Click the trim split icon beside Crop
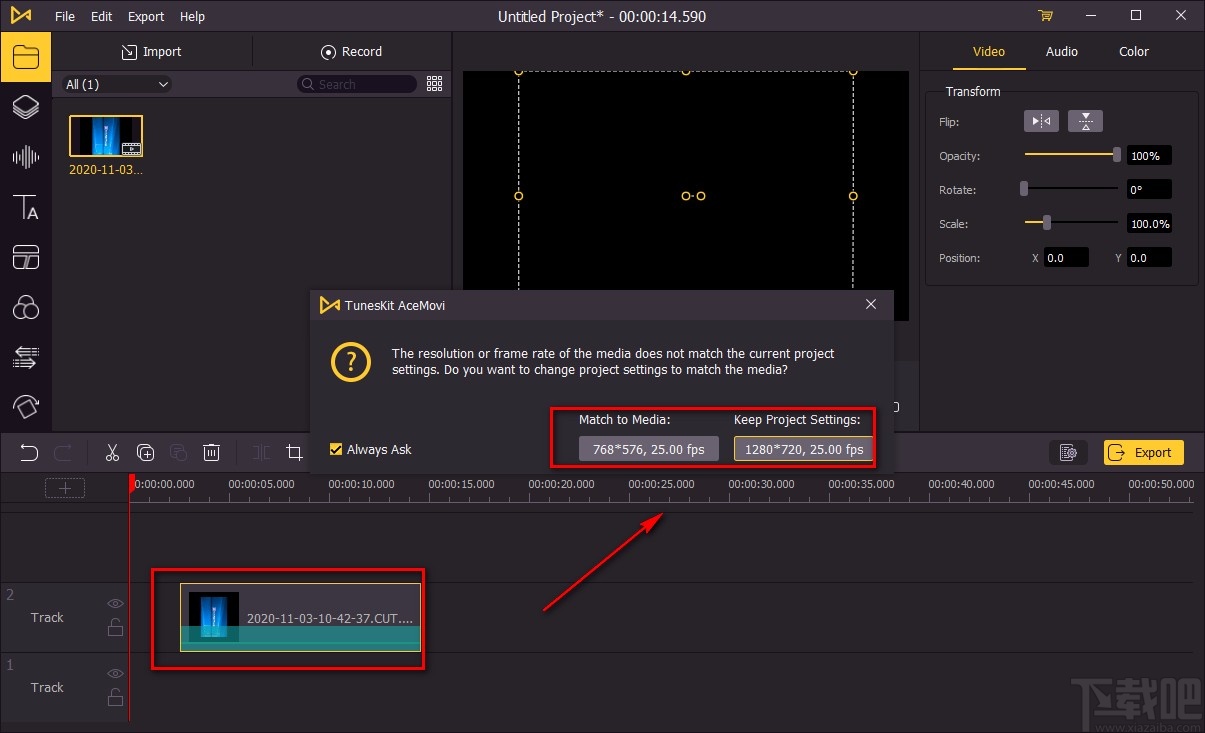1205x733 pixels. coord(261,452)
